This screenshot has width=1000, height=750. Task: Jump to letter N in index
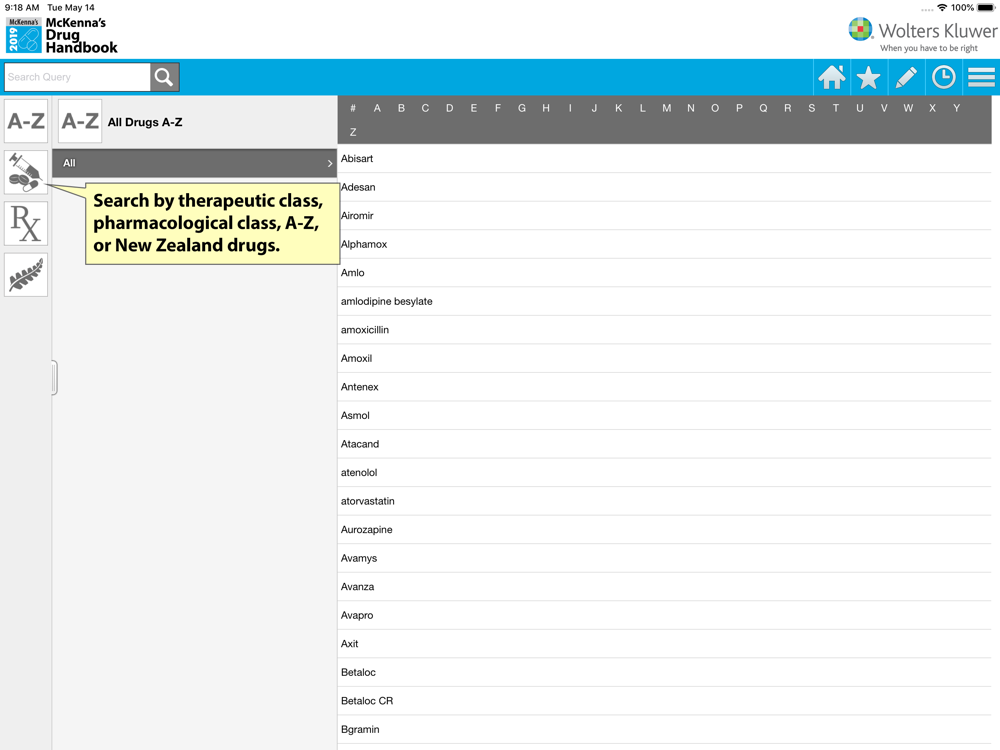(691, 108)
